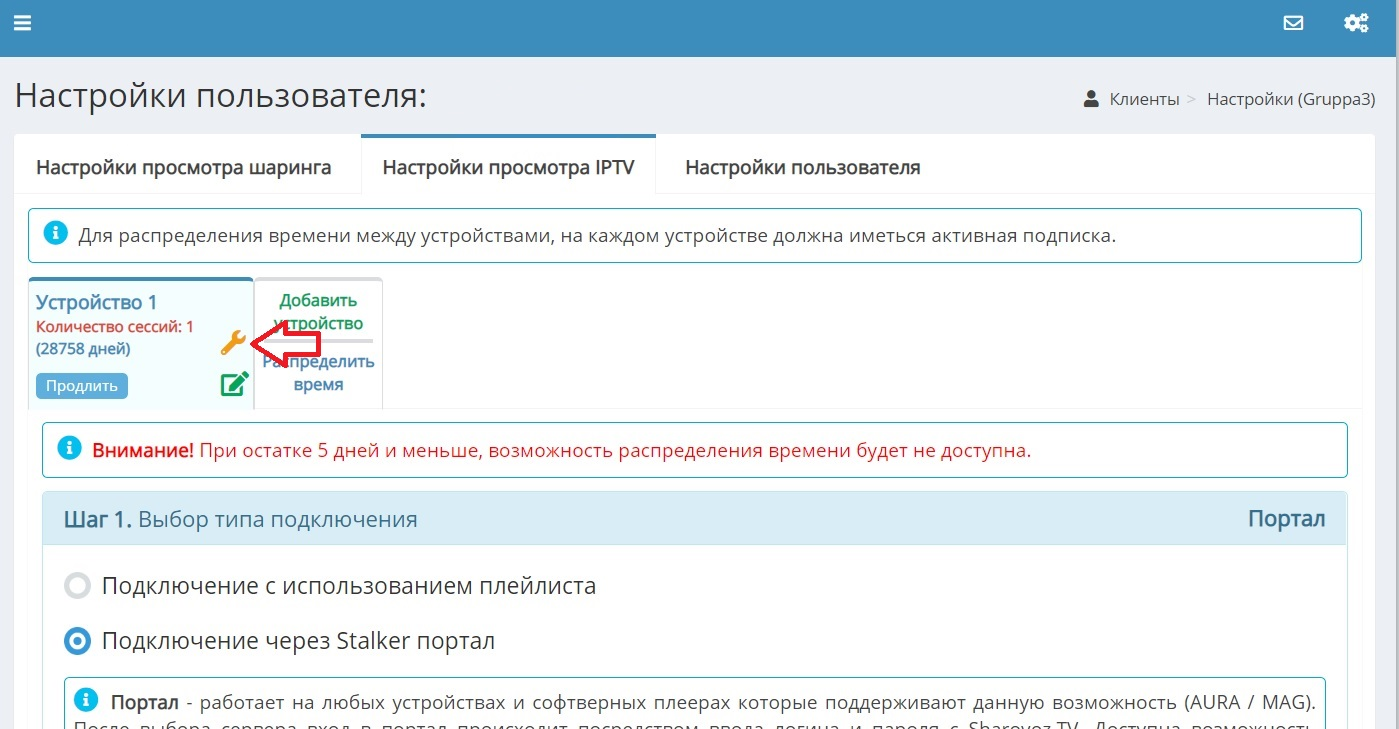Click the green edit icon for Устройство 1
This screenshot has height=729, width=1399.
click(234, 383)
